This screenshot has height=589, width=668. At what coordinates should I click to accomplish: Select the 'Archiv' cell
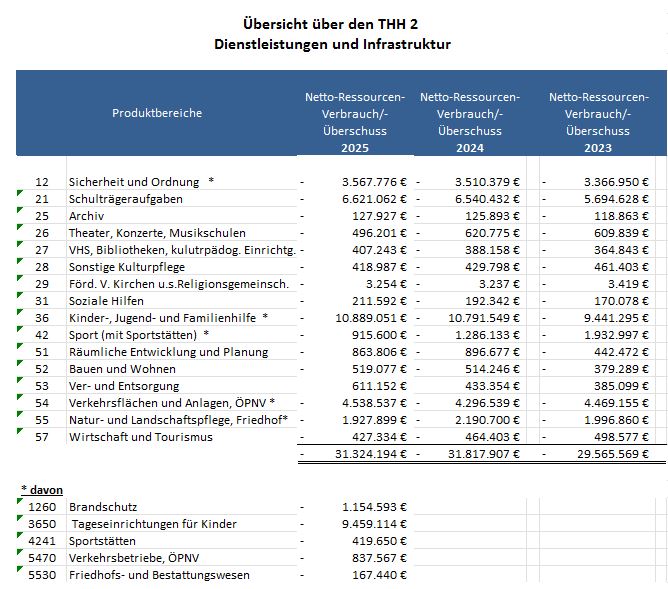pyautogui.click(x=85, y=216)
